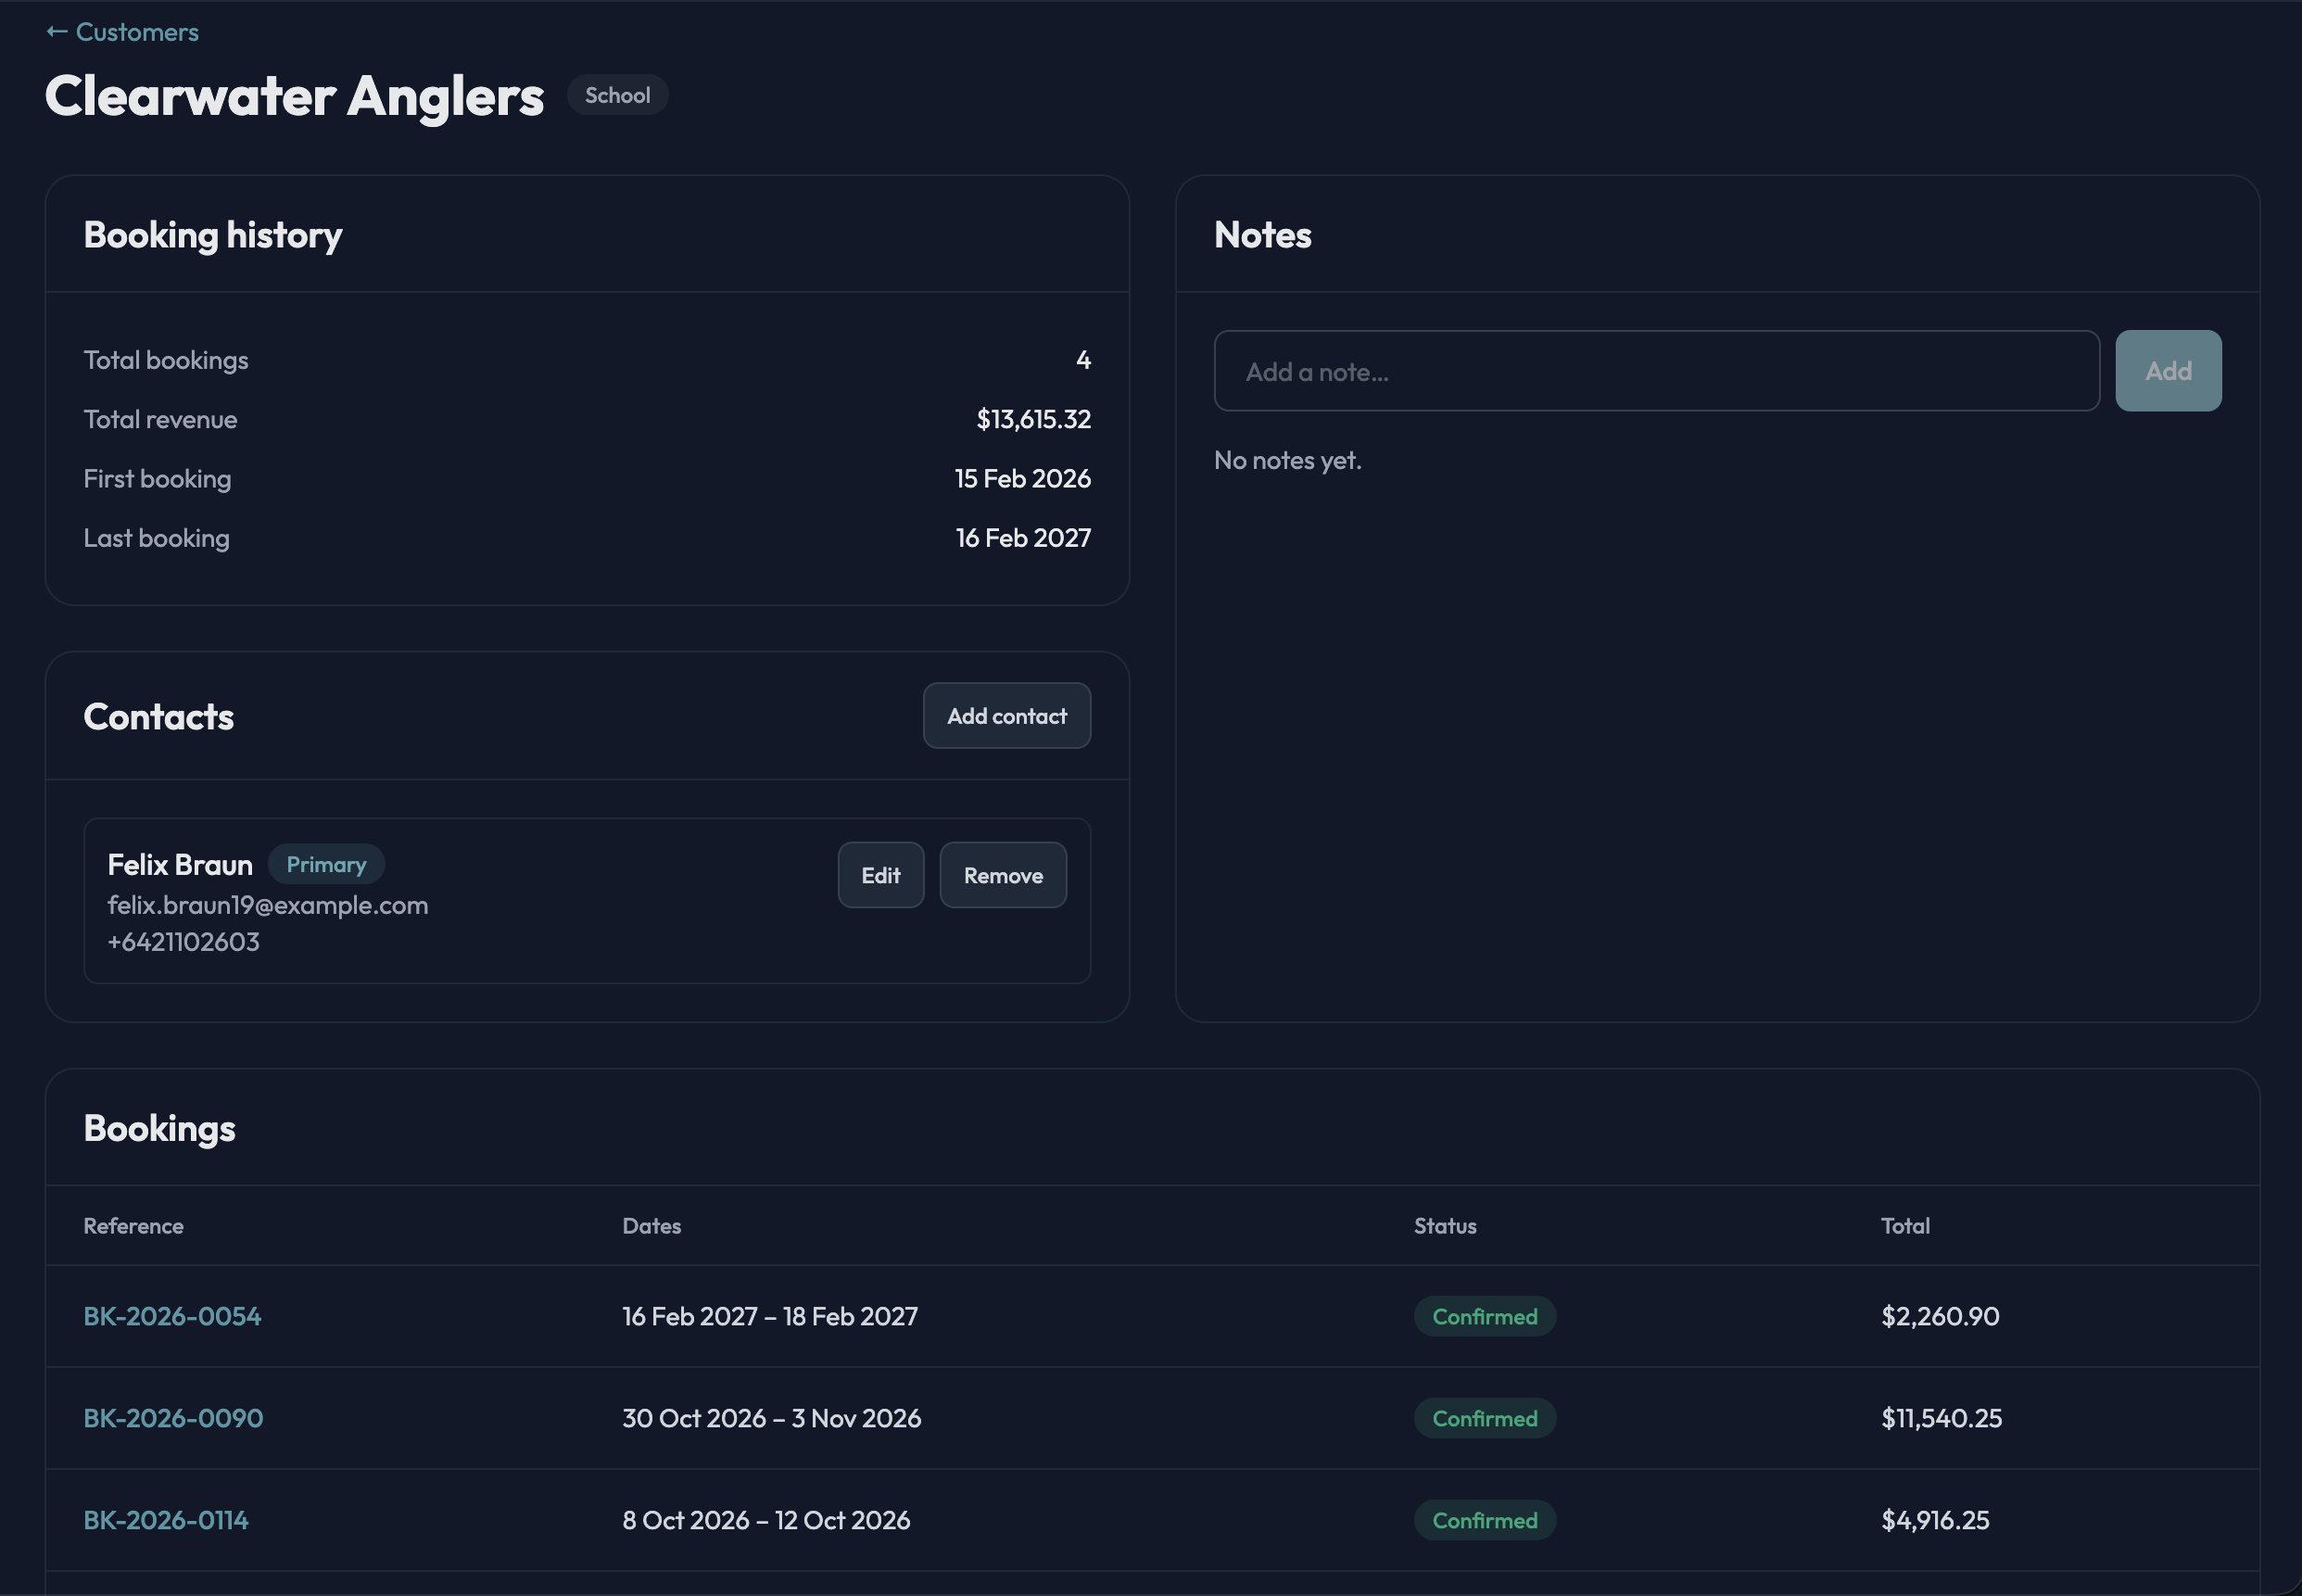The width and height of the screenshot is (2302, 1596).
Task: Click the Booking history heading
Action: click(212, 235)
